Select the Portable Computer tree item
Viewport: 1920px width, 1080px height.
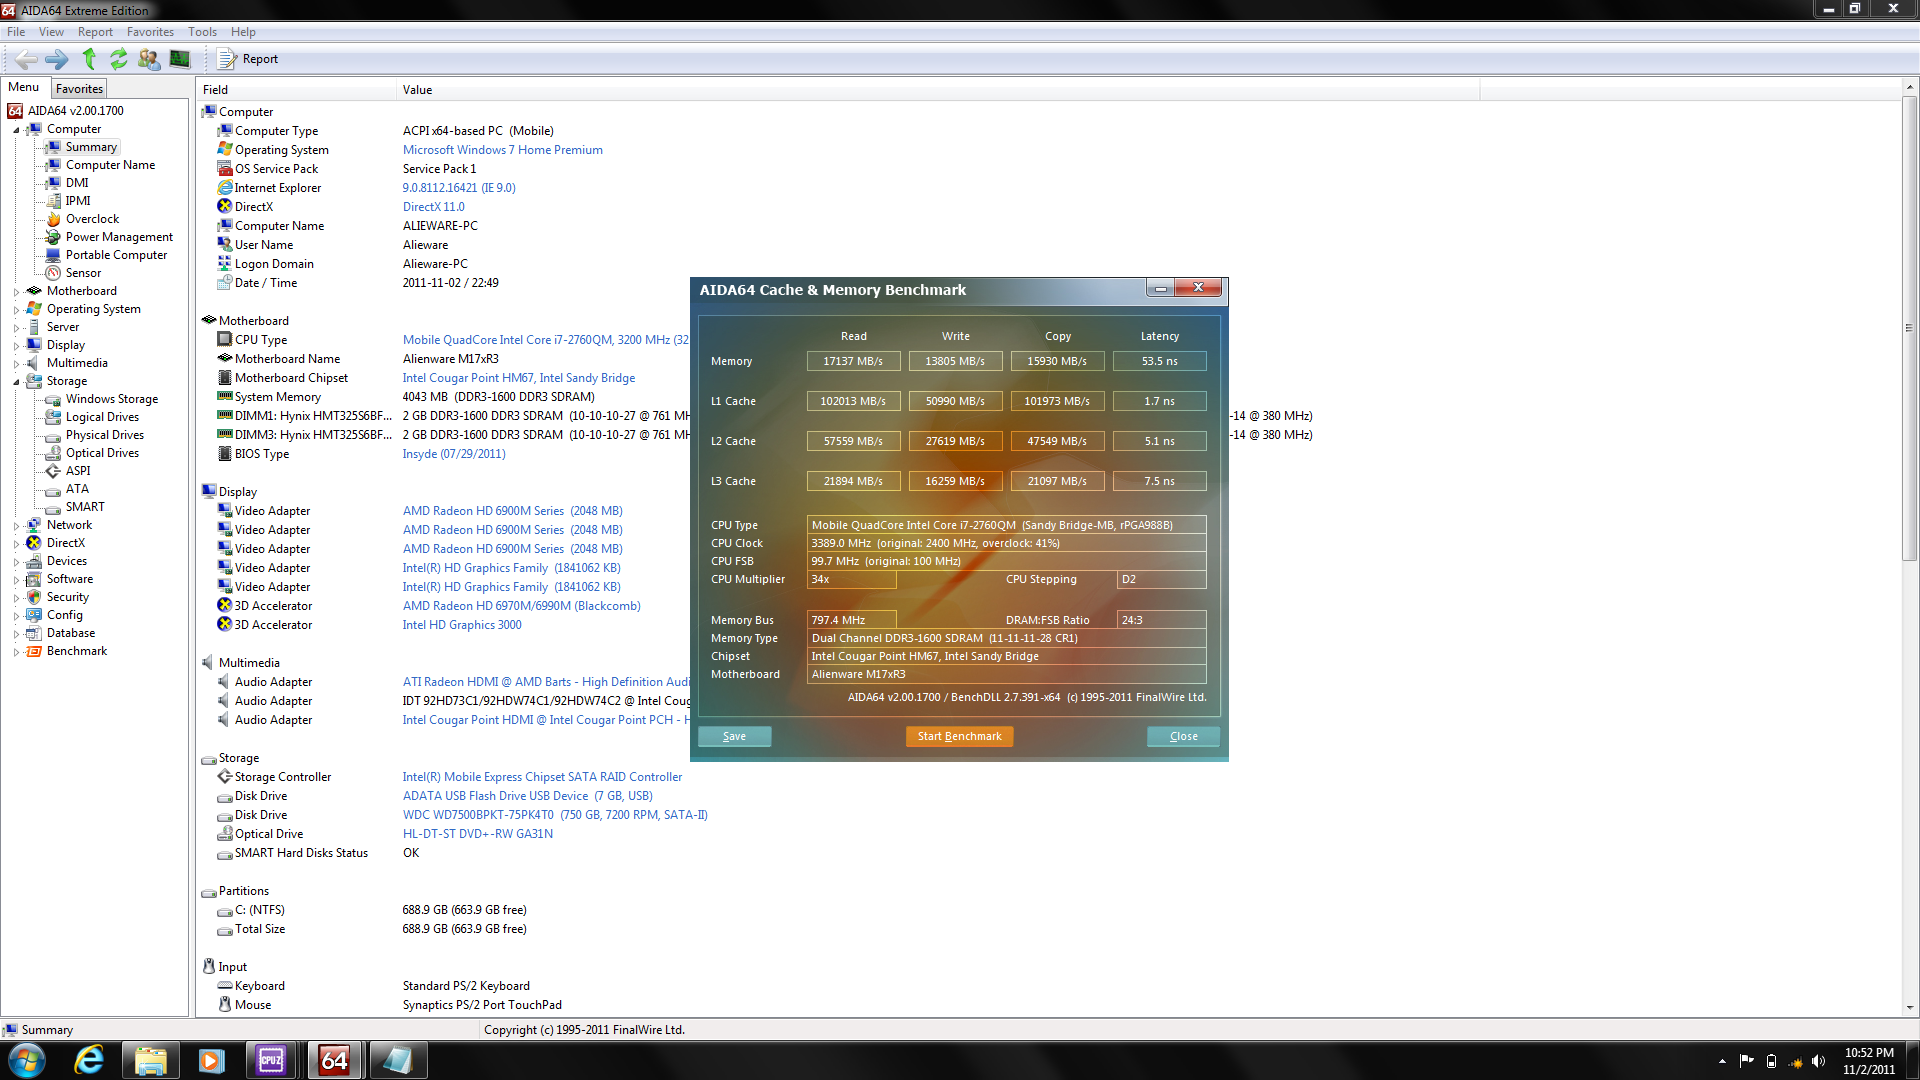click(x=116, y=255)
